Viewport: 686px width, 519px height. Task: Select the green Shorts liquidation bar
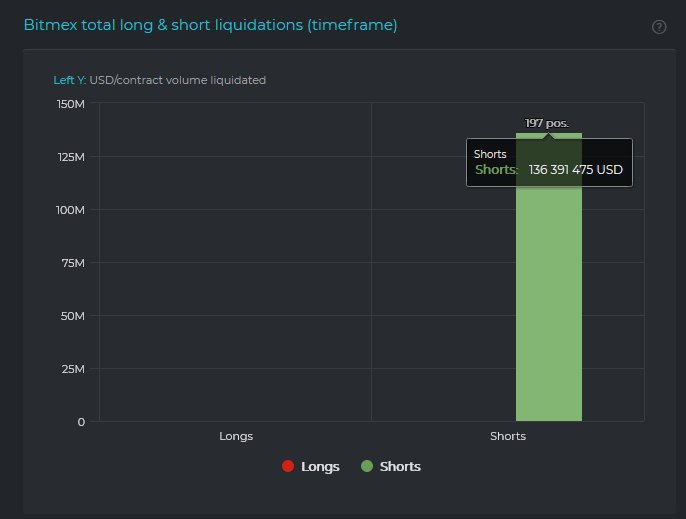coord(549,277)
